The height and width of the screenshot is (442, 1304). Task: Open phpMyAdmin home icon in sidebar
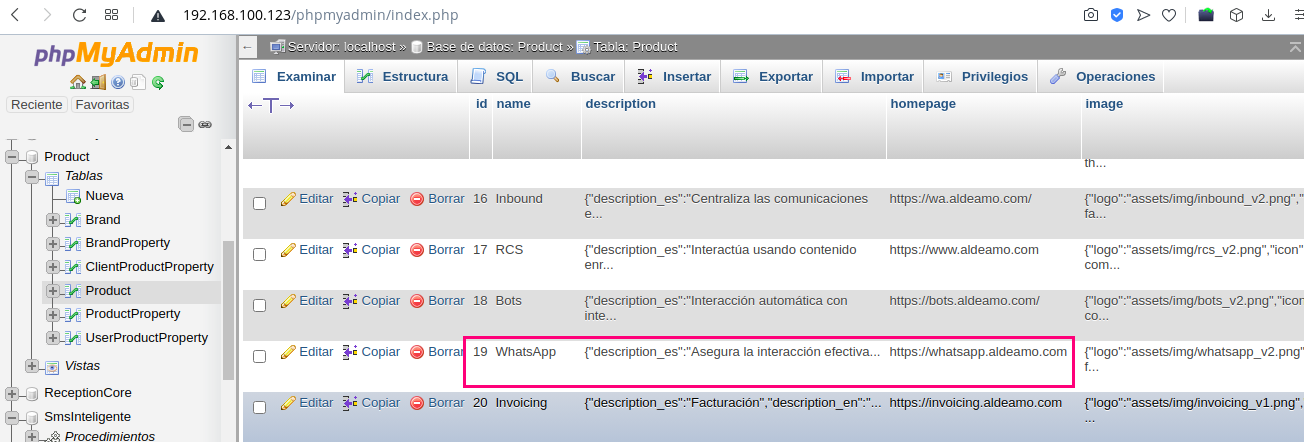78,82
